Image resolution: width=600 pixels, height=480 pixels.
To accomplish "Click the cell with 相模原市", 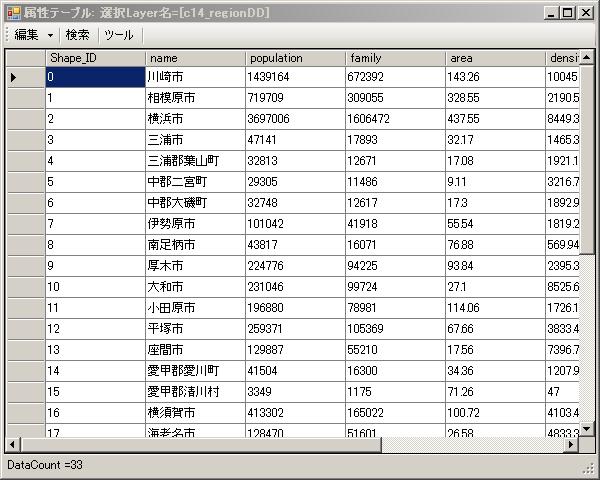I will [x=195, y=98].
